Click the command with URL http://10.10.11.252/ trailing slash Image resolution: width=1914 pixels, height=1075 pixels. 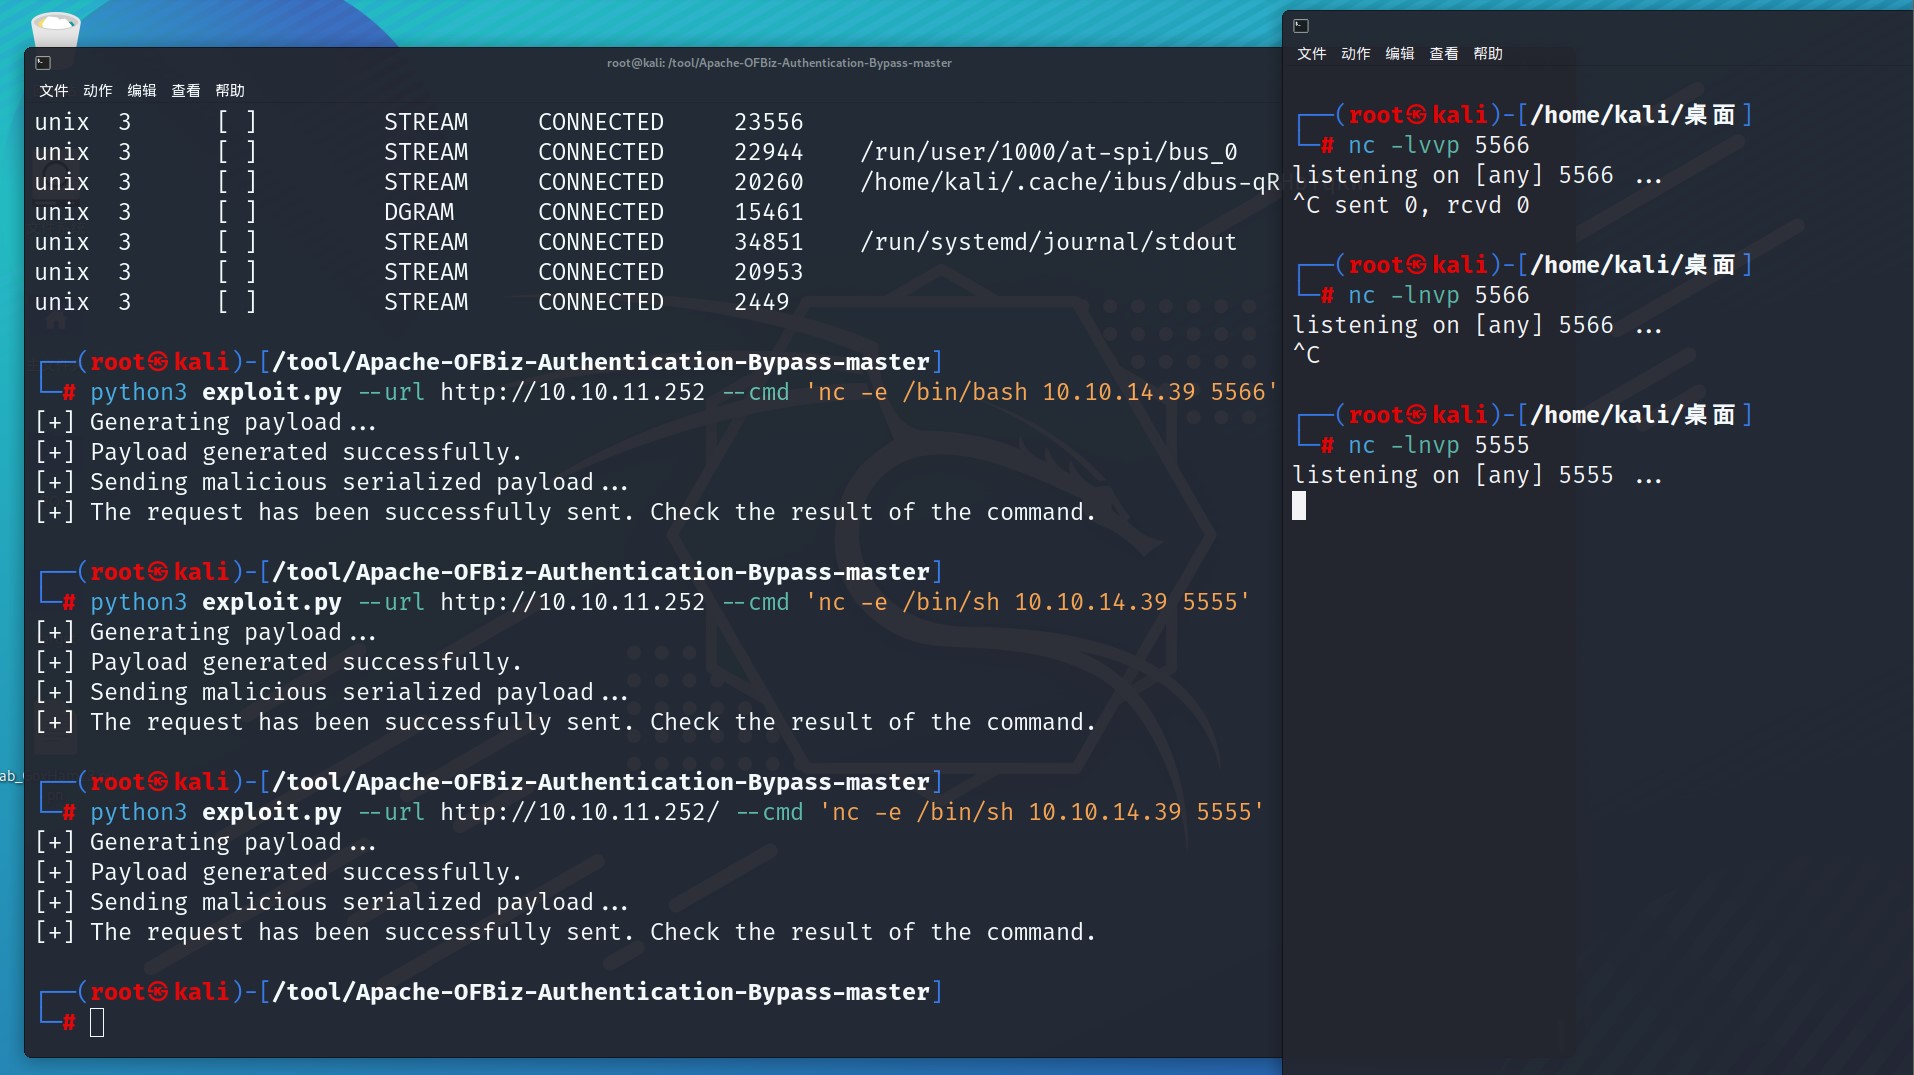[x=677, y=812]
